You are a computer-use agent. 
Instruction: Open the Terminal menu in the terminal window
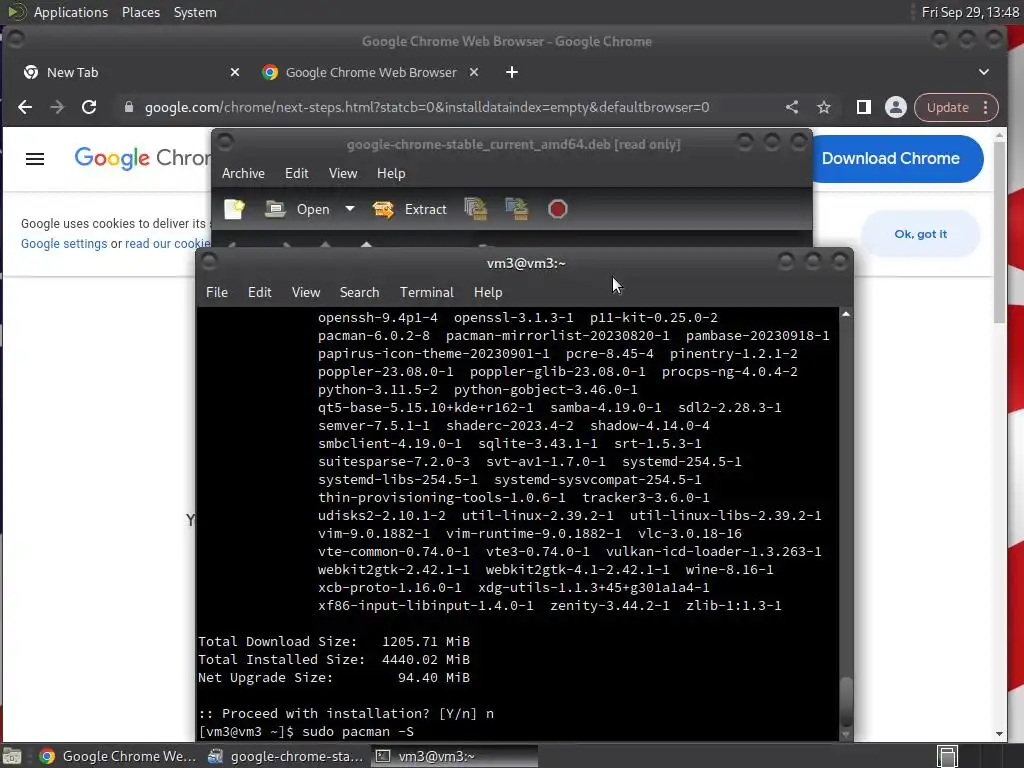[x=426, y=292]
